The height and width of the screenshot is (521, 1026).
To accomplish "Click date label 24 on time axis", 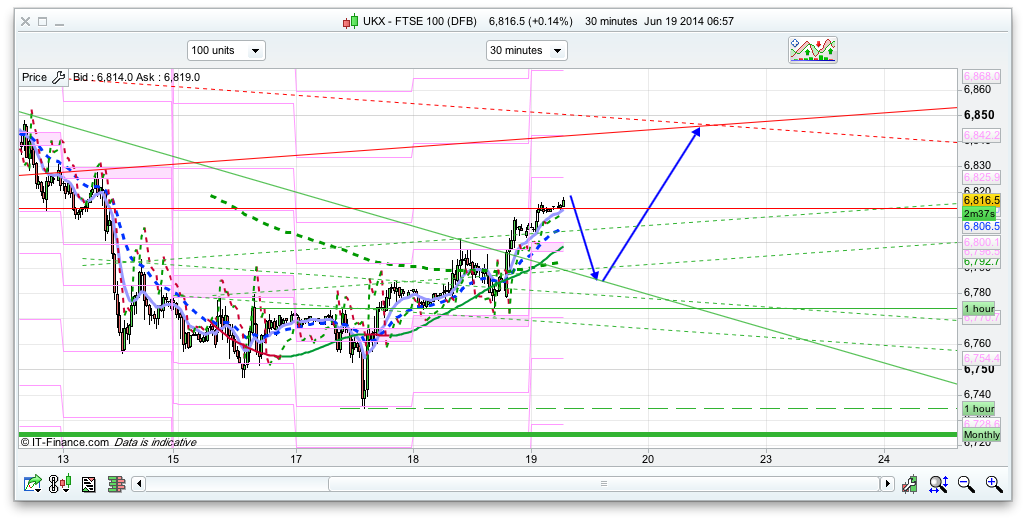I will pyautogui.click(x=883, y=459).
